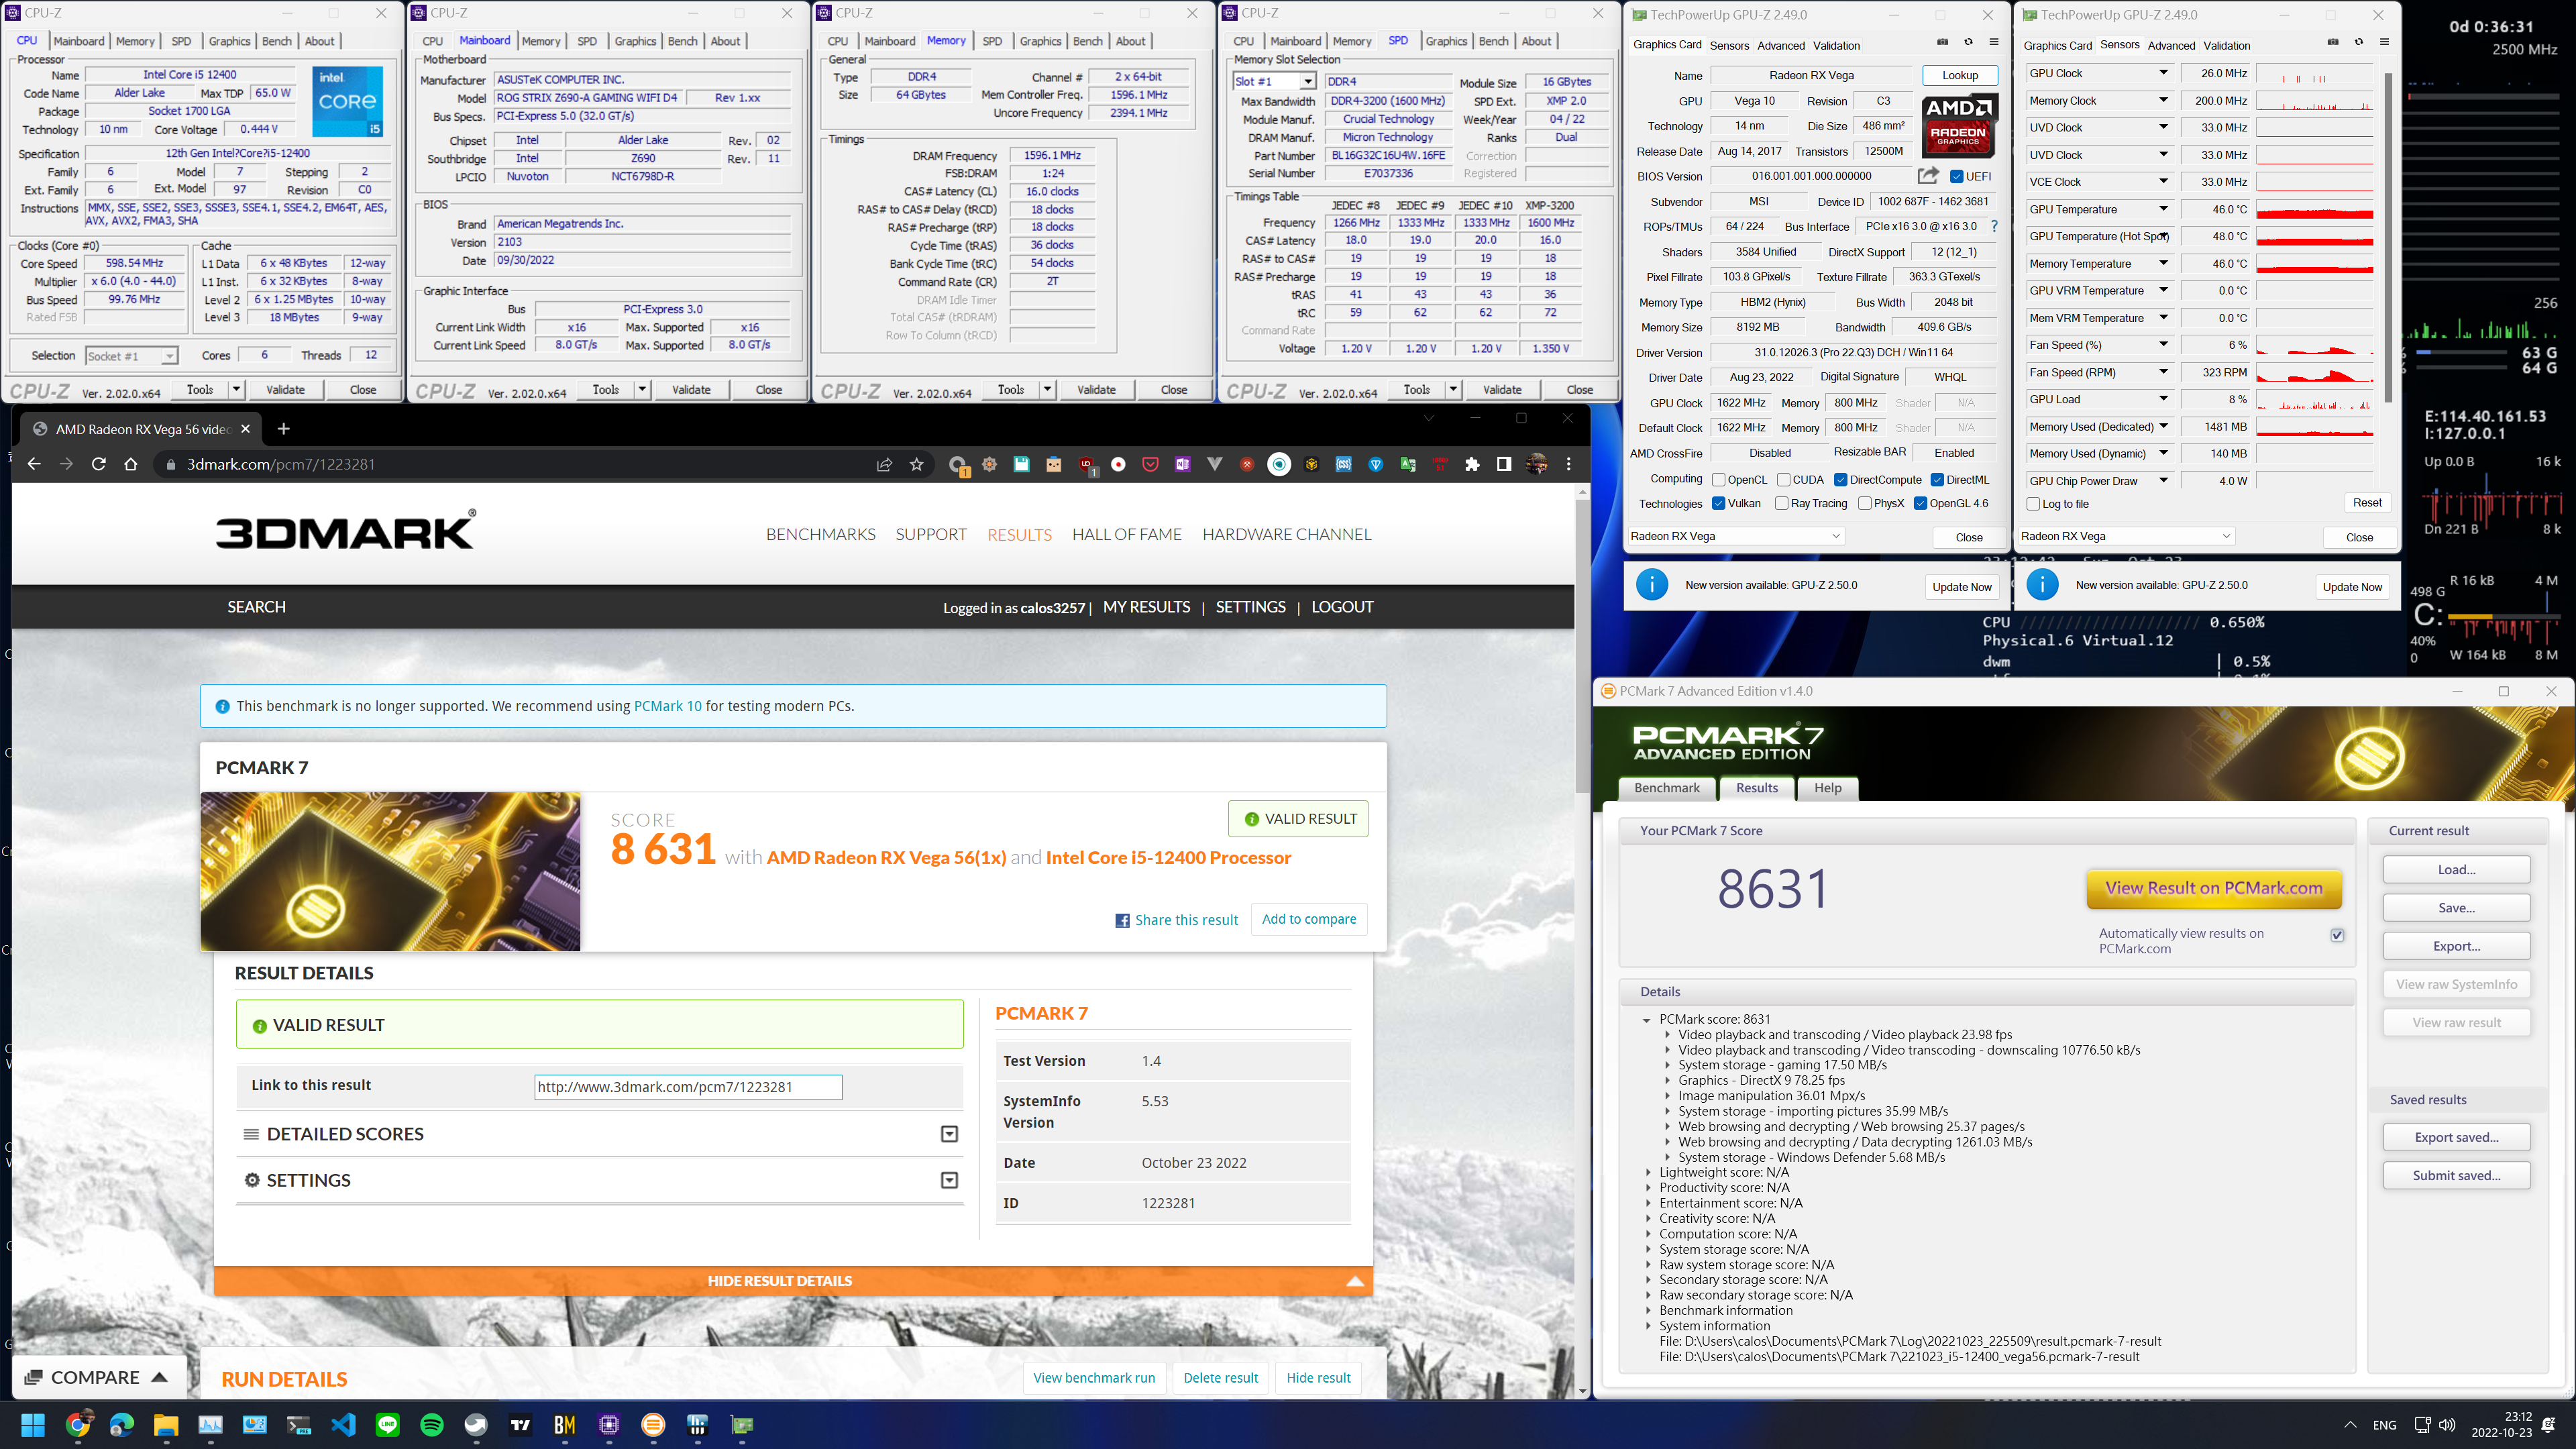Uncheck automatically view results on PCMark.com

click(x=2337, y=935)
